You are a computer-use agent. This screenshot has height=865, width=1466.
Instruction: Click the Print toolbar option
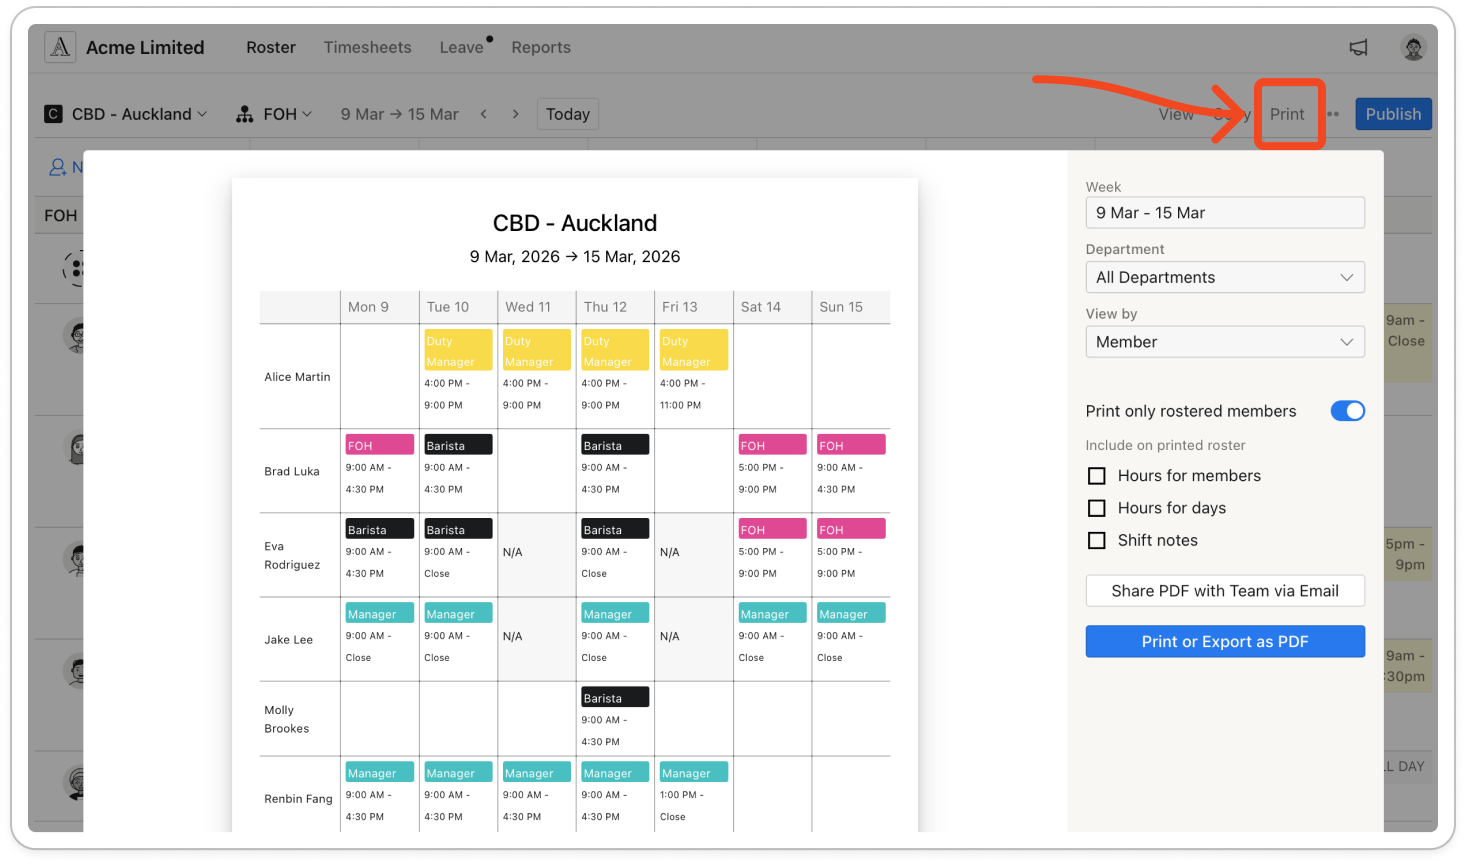pos(1287,114)
